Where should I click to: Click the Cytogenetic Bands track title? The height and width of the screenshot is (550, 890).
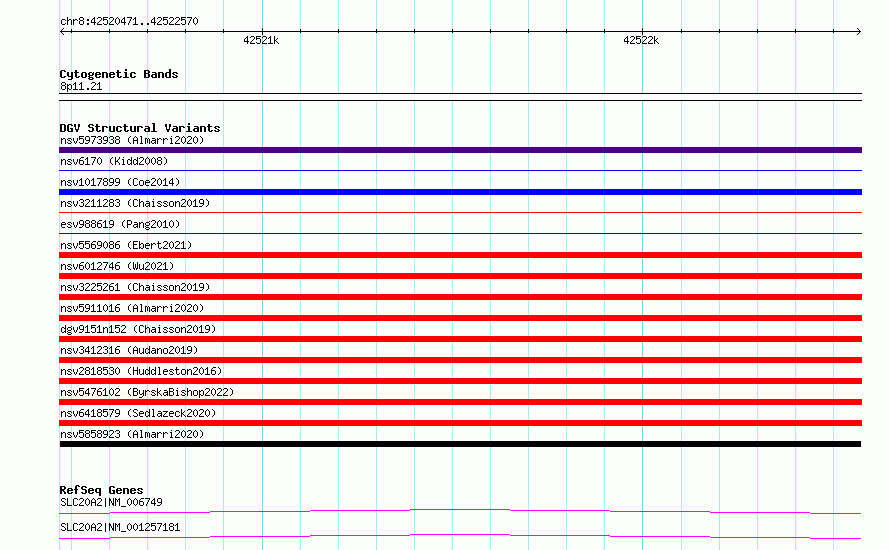(119, 74)
